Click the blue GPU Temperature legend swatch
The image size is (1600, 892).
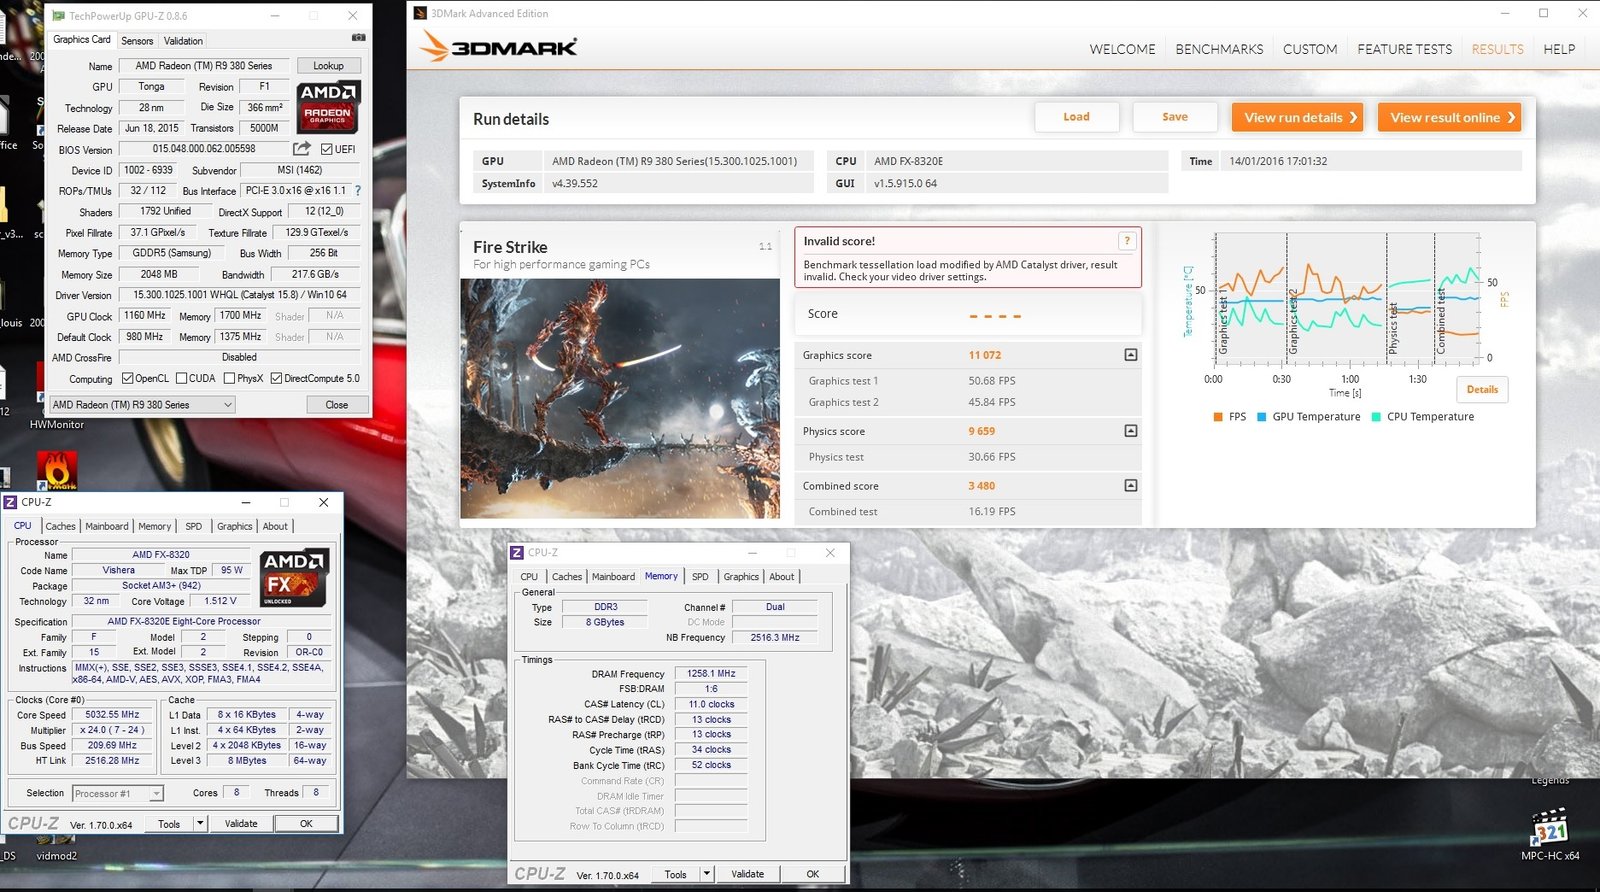coord(1262,417)
